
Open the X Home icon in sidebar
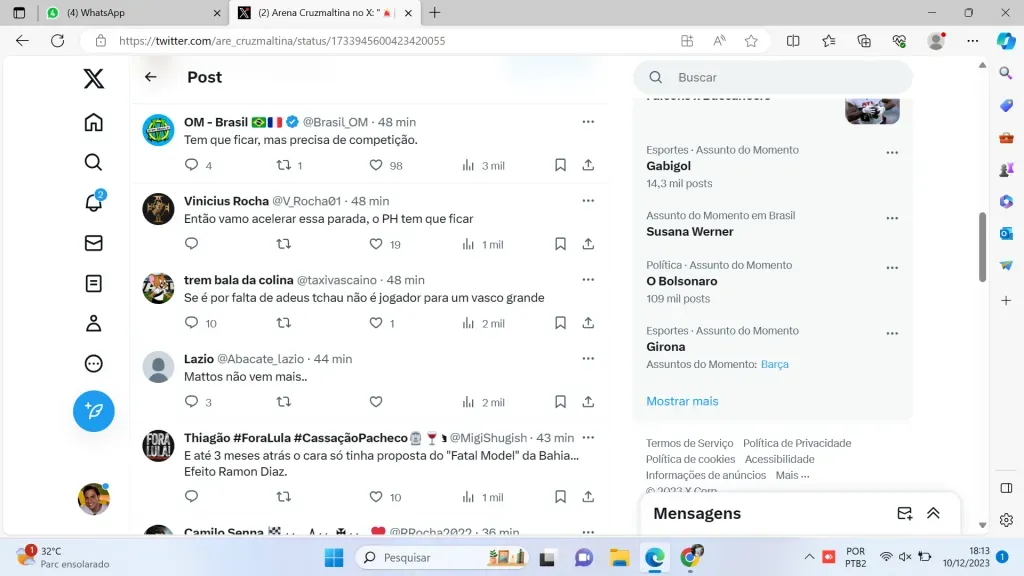[x=93, y=122]
